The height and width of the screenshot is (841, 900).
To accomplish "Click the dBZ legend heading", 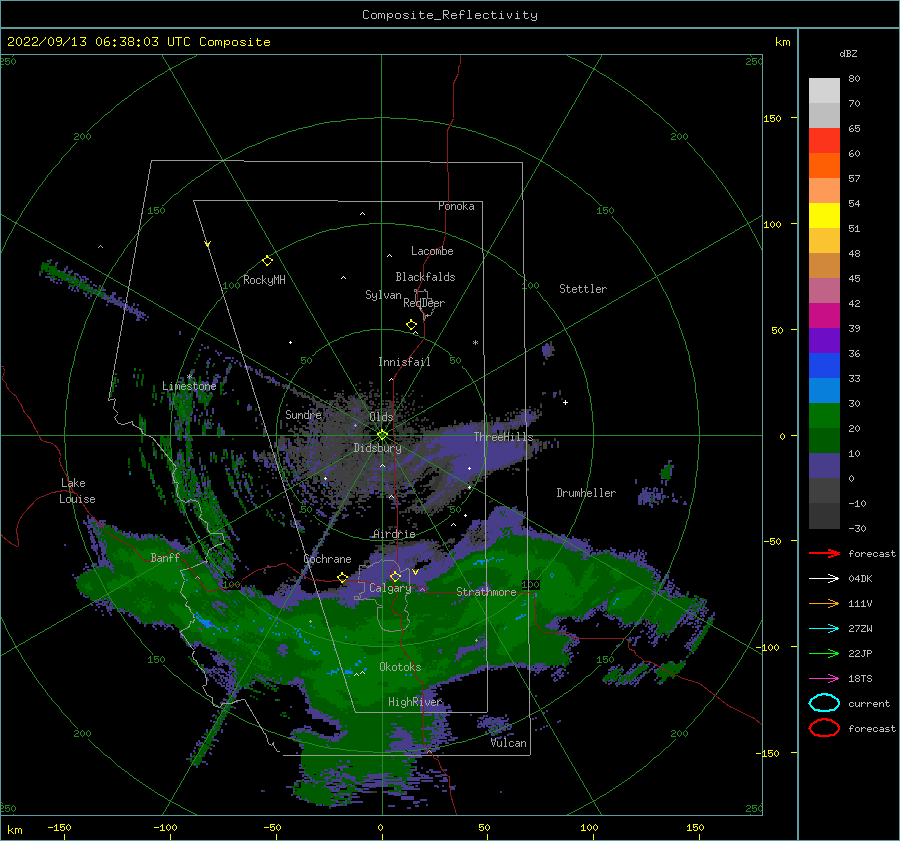I will tap(848, 53).
